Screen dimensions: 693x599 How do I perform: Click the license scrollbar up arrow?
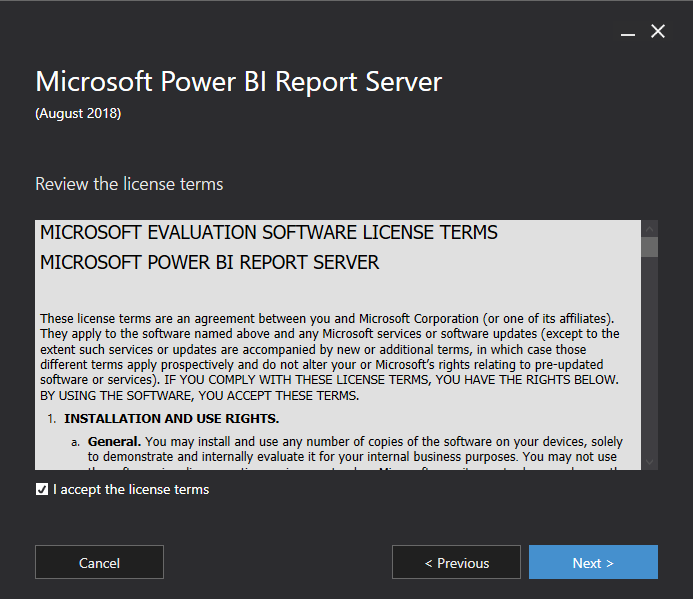[650, 228]
